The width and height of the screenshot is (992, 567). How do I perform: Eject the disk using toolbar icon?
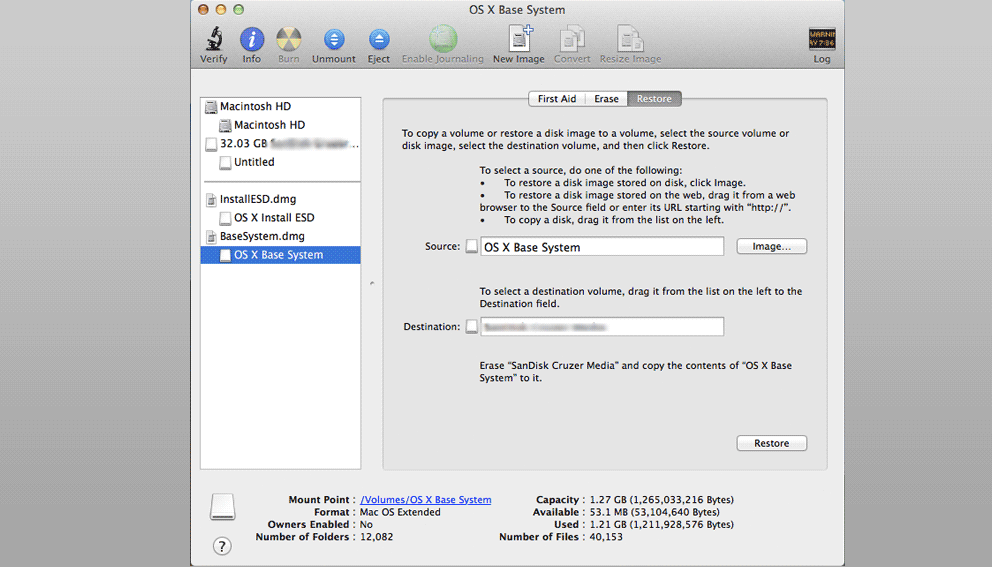point(379,39)
